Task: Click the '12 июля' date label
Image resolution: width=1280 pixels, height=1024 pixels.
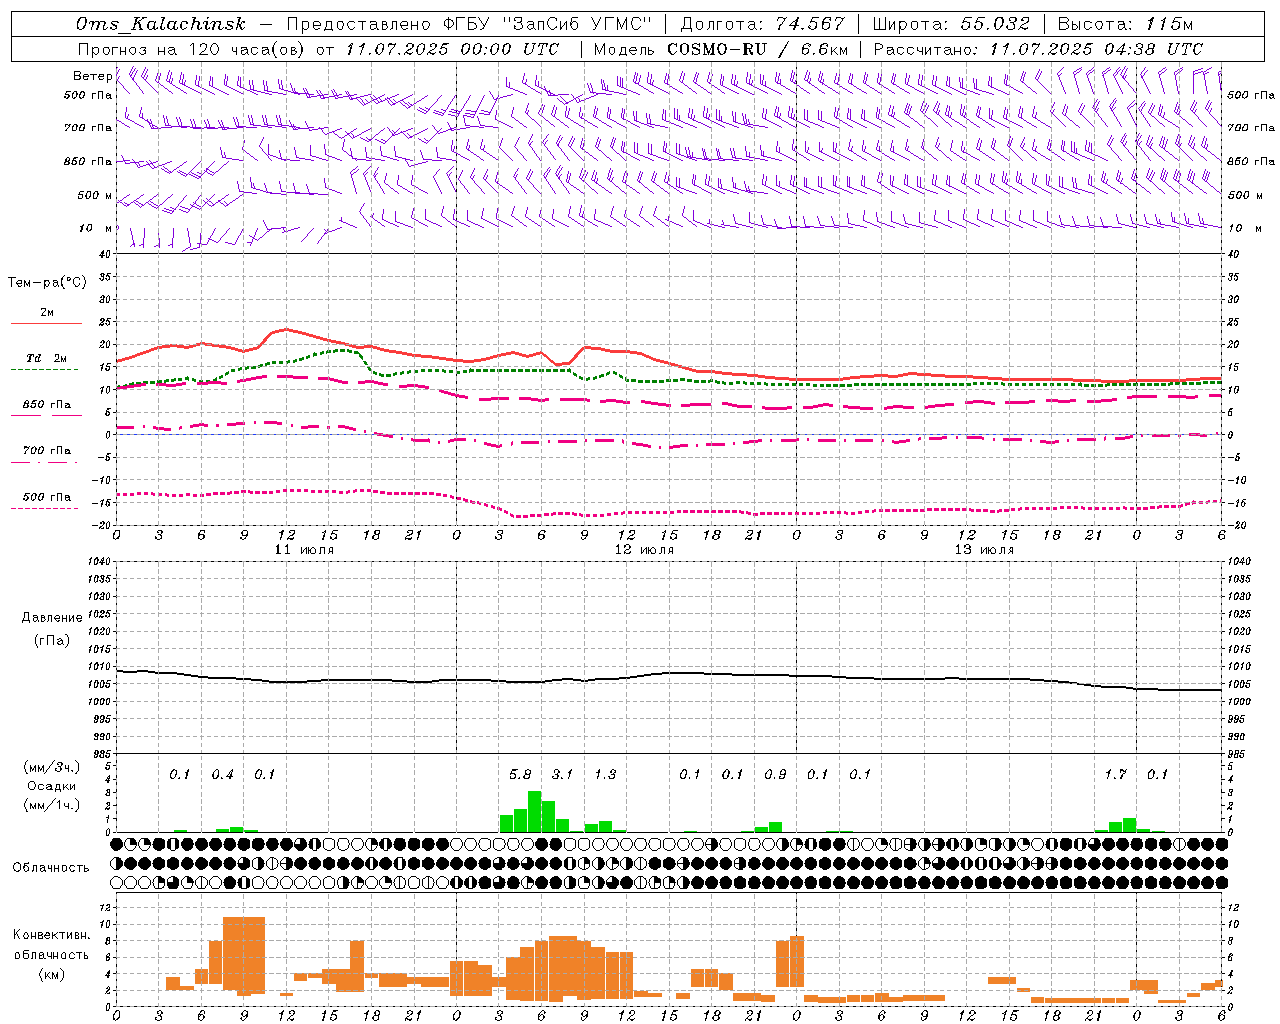Action: coord(644,550)
